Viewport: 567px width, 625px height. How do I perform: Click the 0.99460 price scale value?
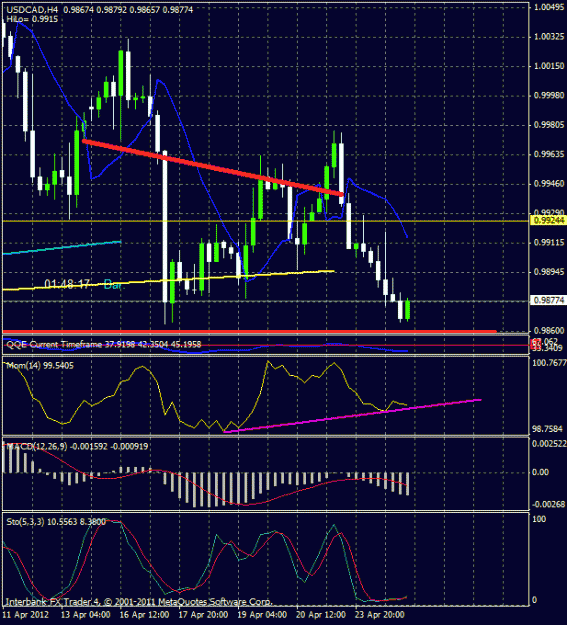(549, 184)
